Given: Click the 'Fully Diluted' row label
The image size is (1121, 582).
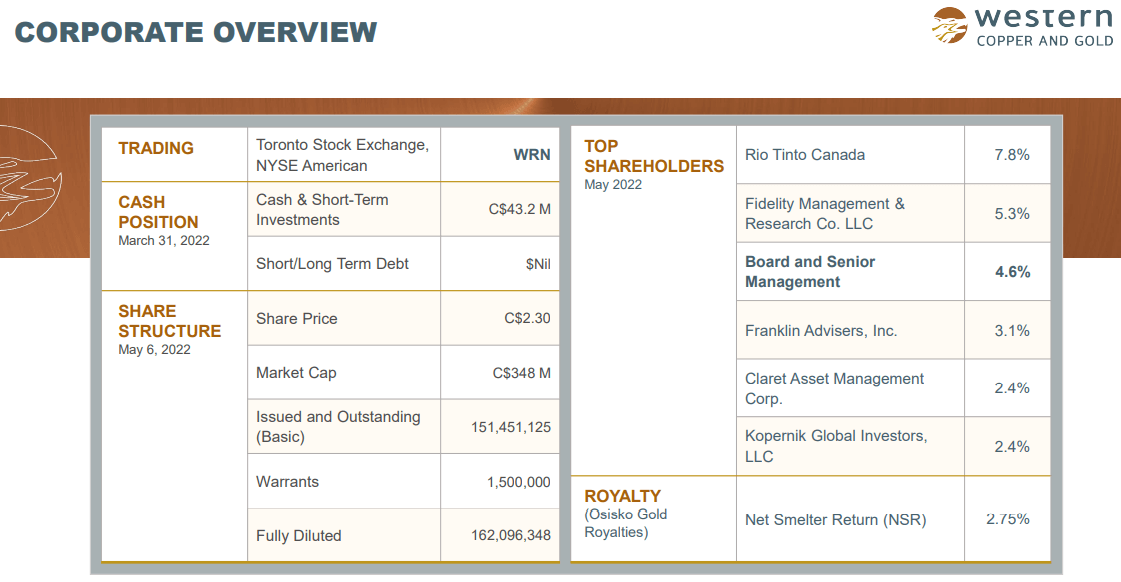Looking at the screenshot, I should [x=299, y=536].
